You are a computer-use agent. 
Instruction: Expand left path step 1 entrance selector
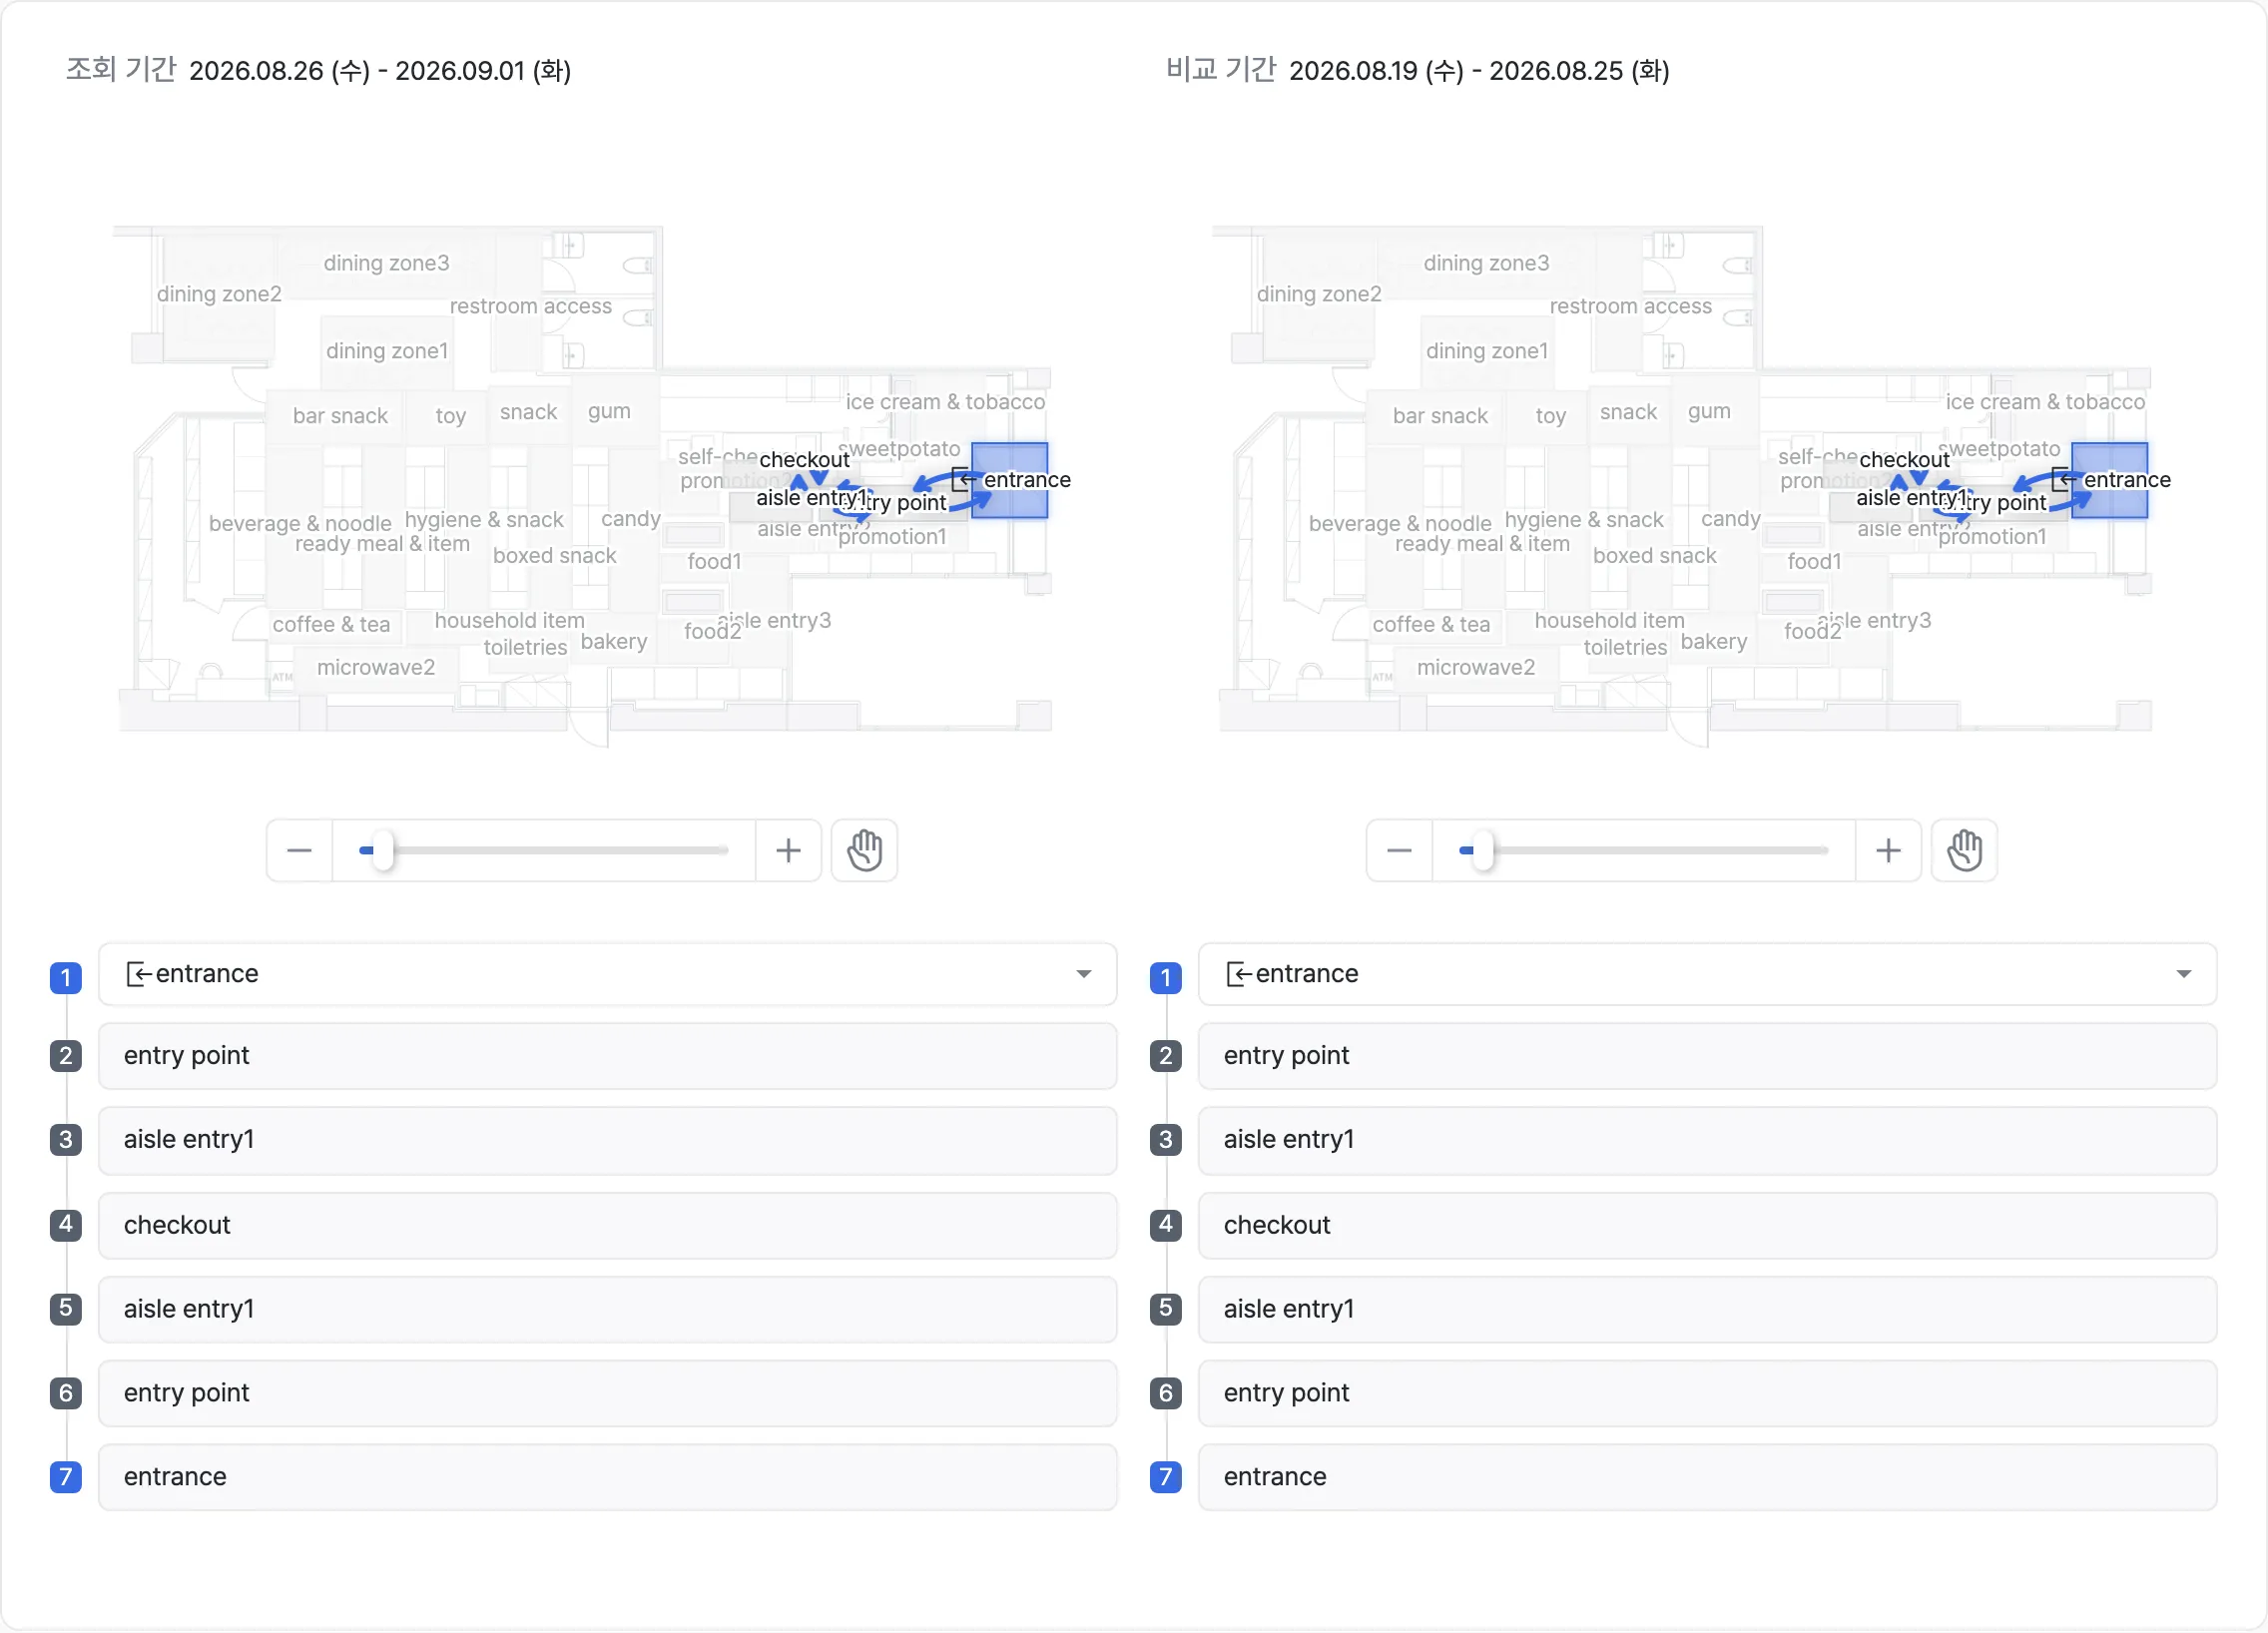click(607, 974)
